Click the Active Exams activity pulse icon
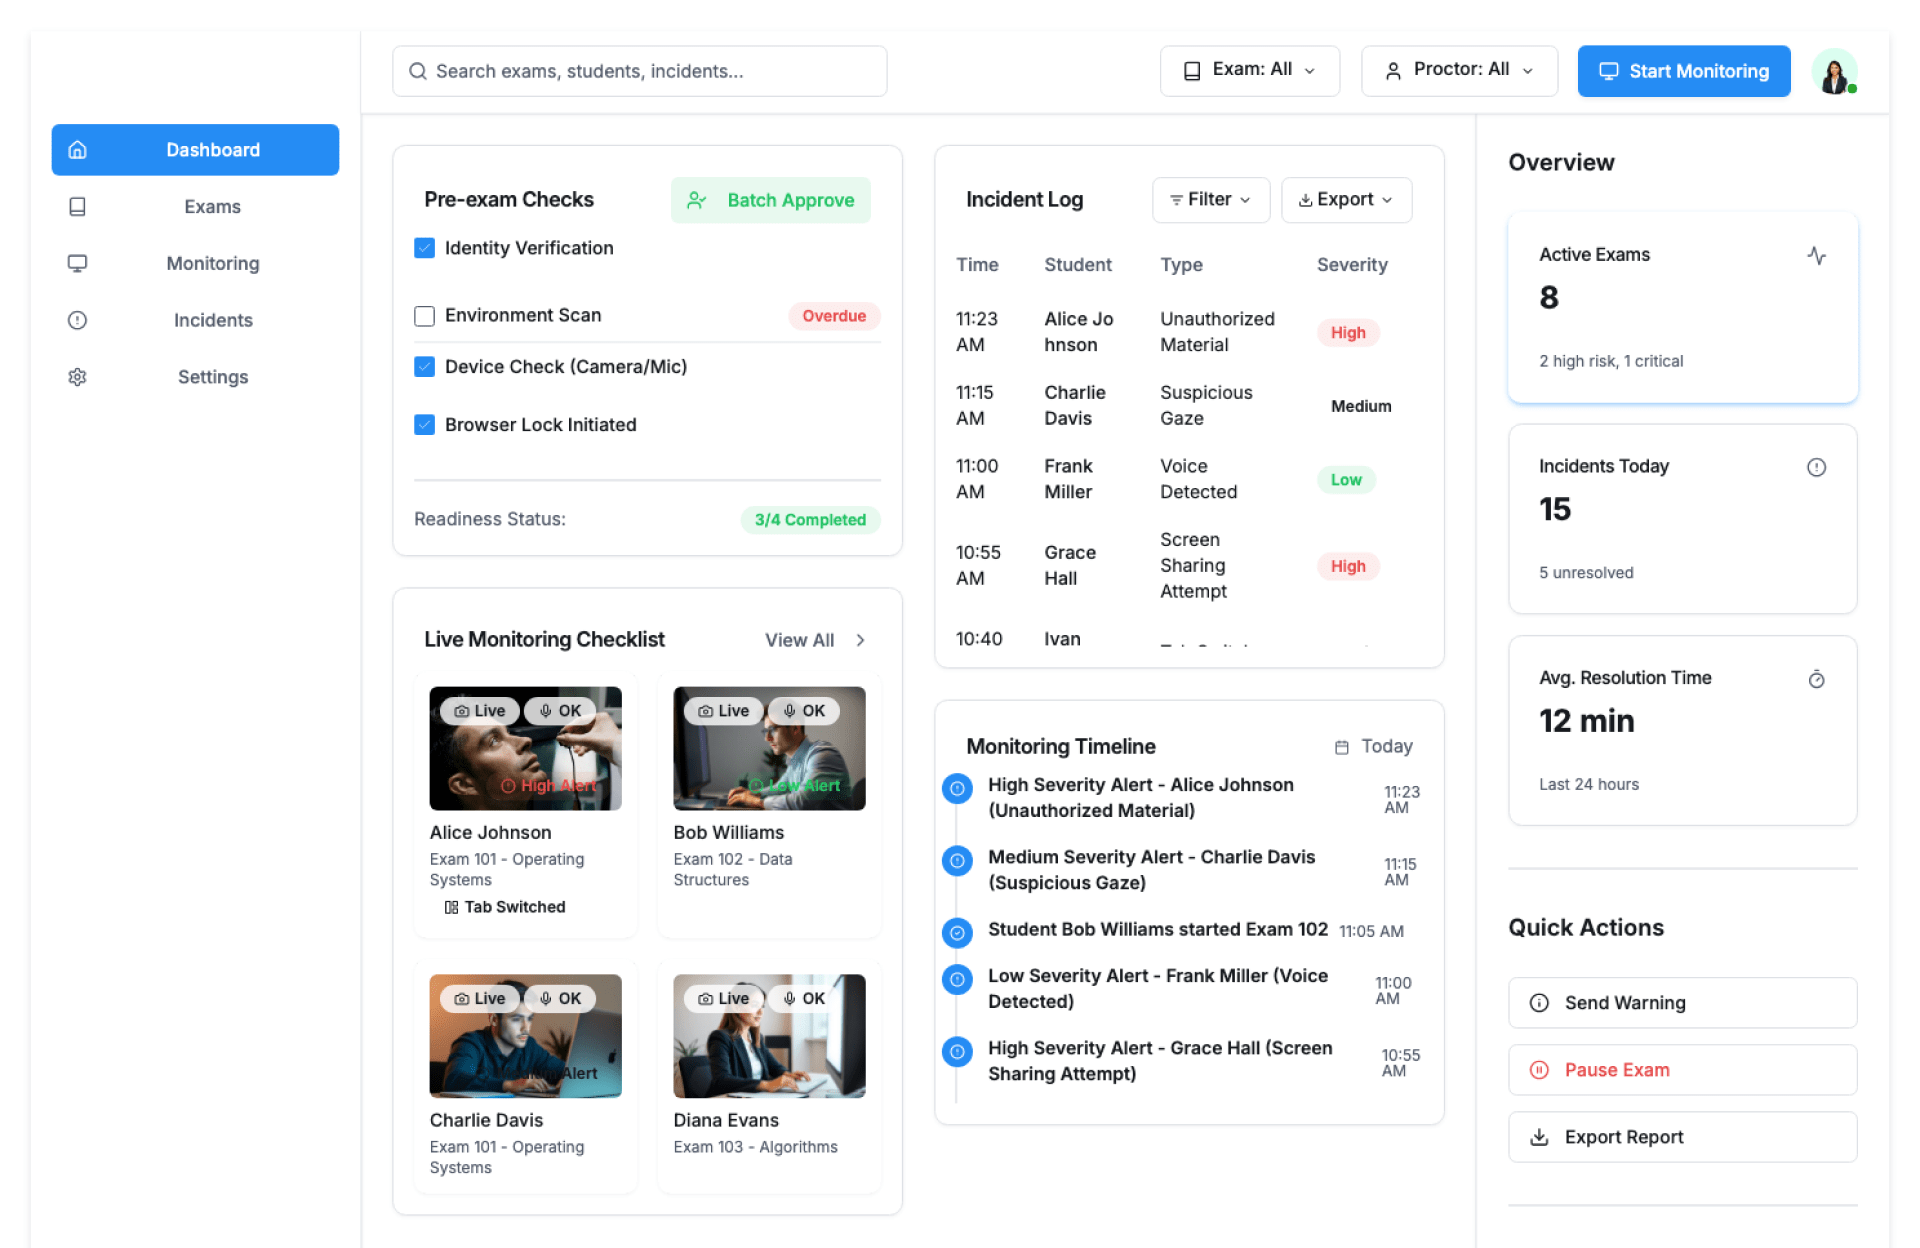1920x1248 pixels. [1816, 256]
